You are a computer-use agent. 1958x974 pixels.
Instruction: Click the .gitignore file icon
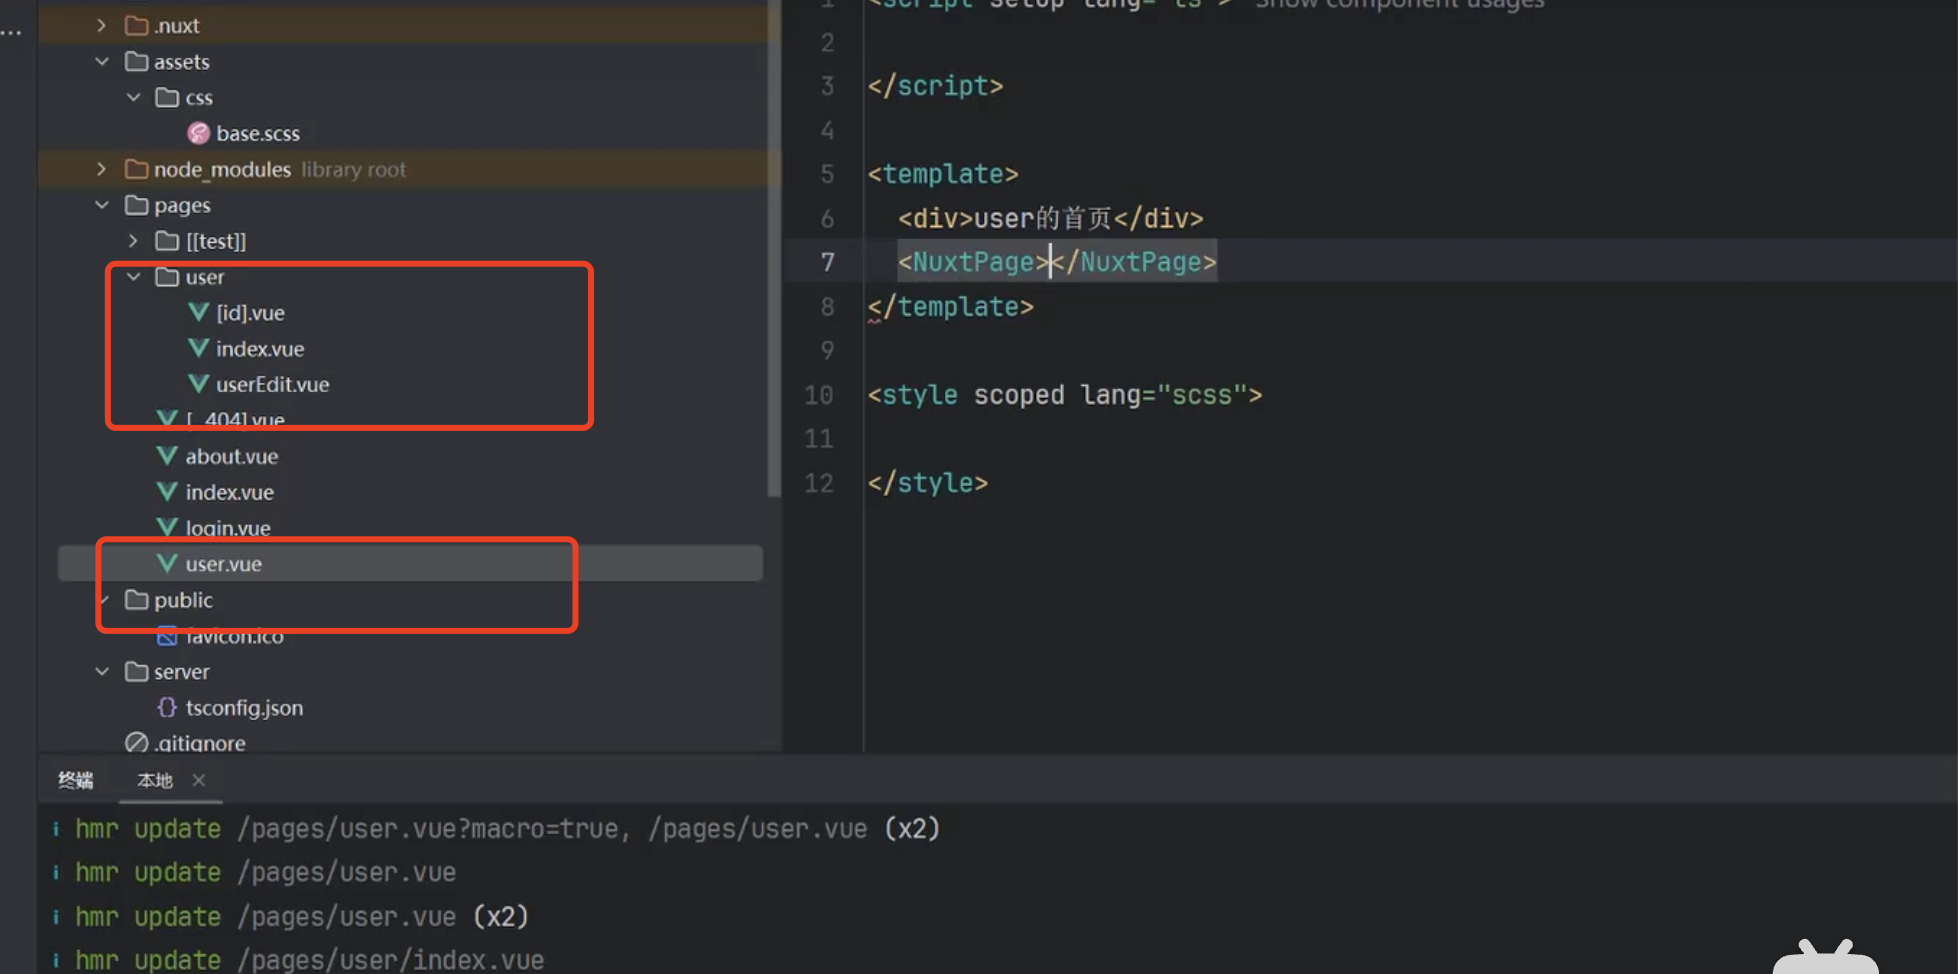(x=136, y=743)
